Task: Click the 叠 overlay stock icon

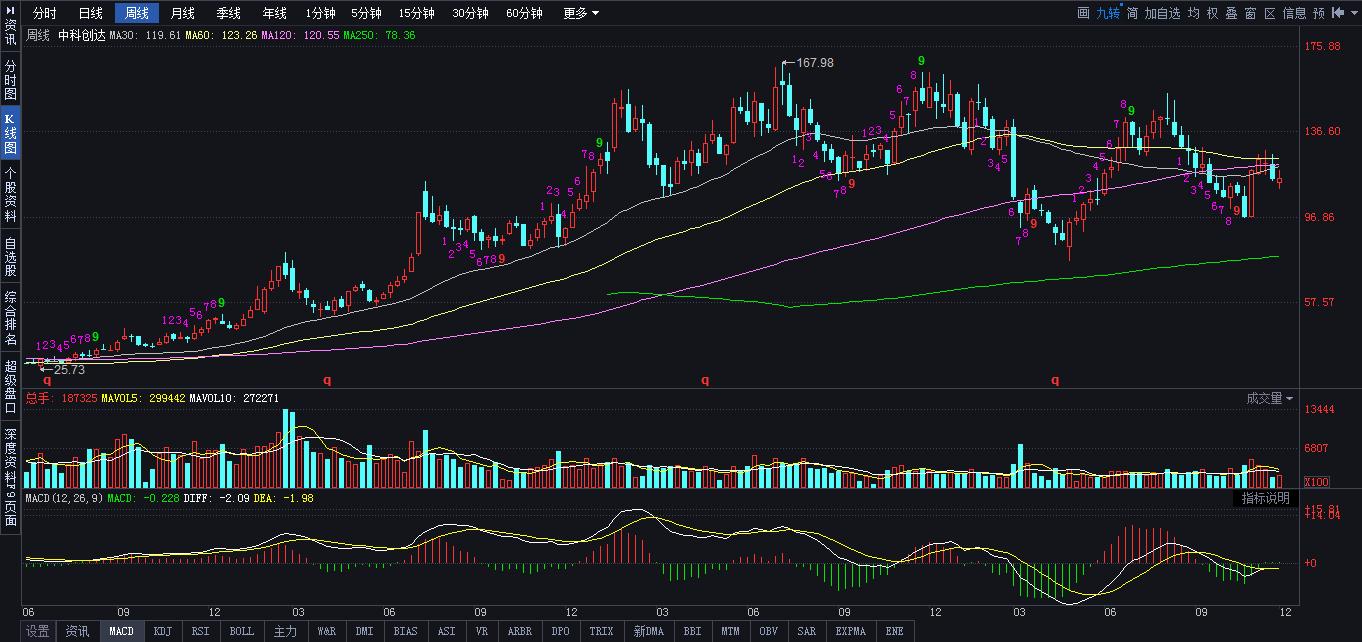Action: point(1231,13)
